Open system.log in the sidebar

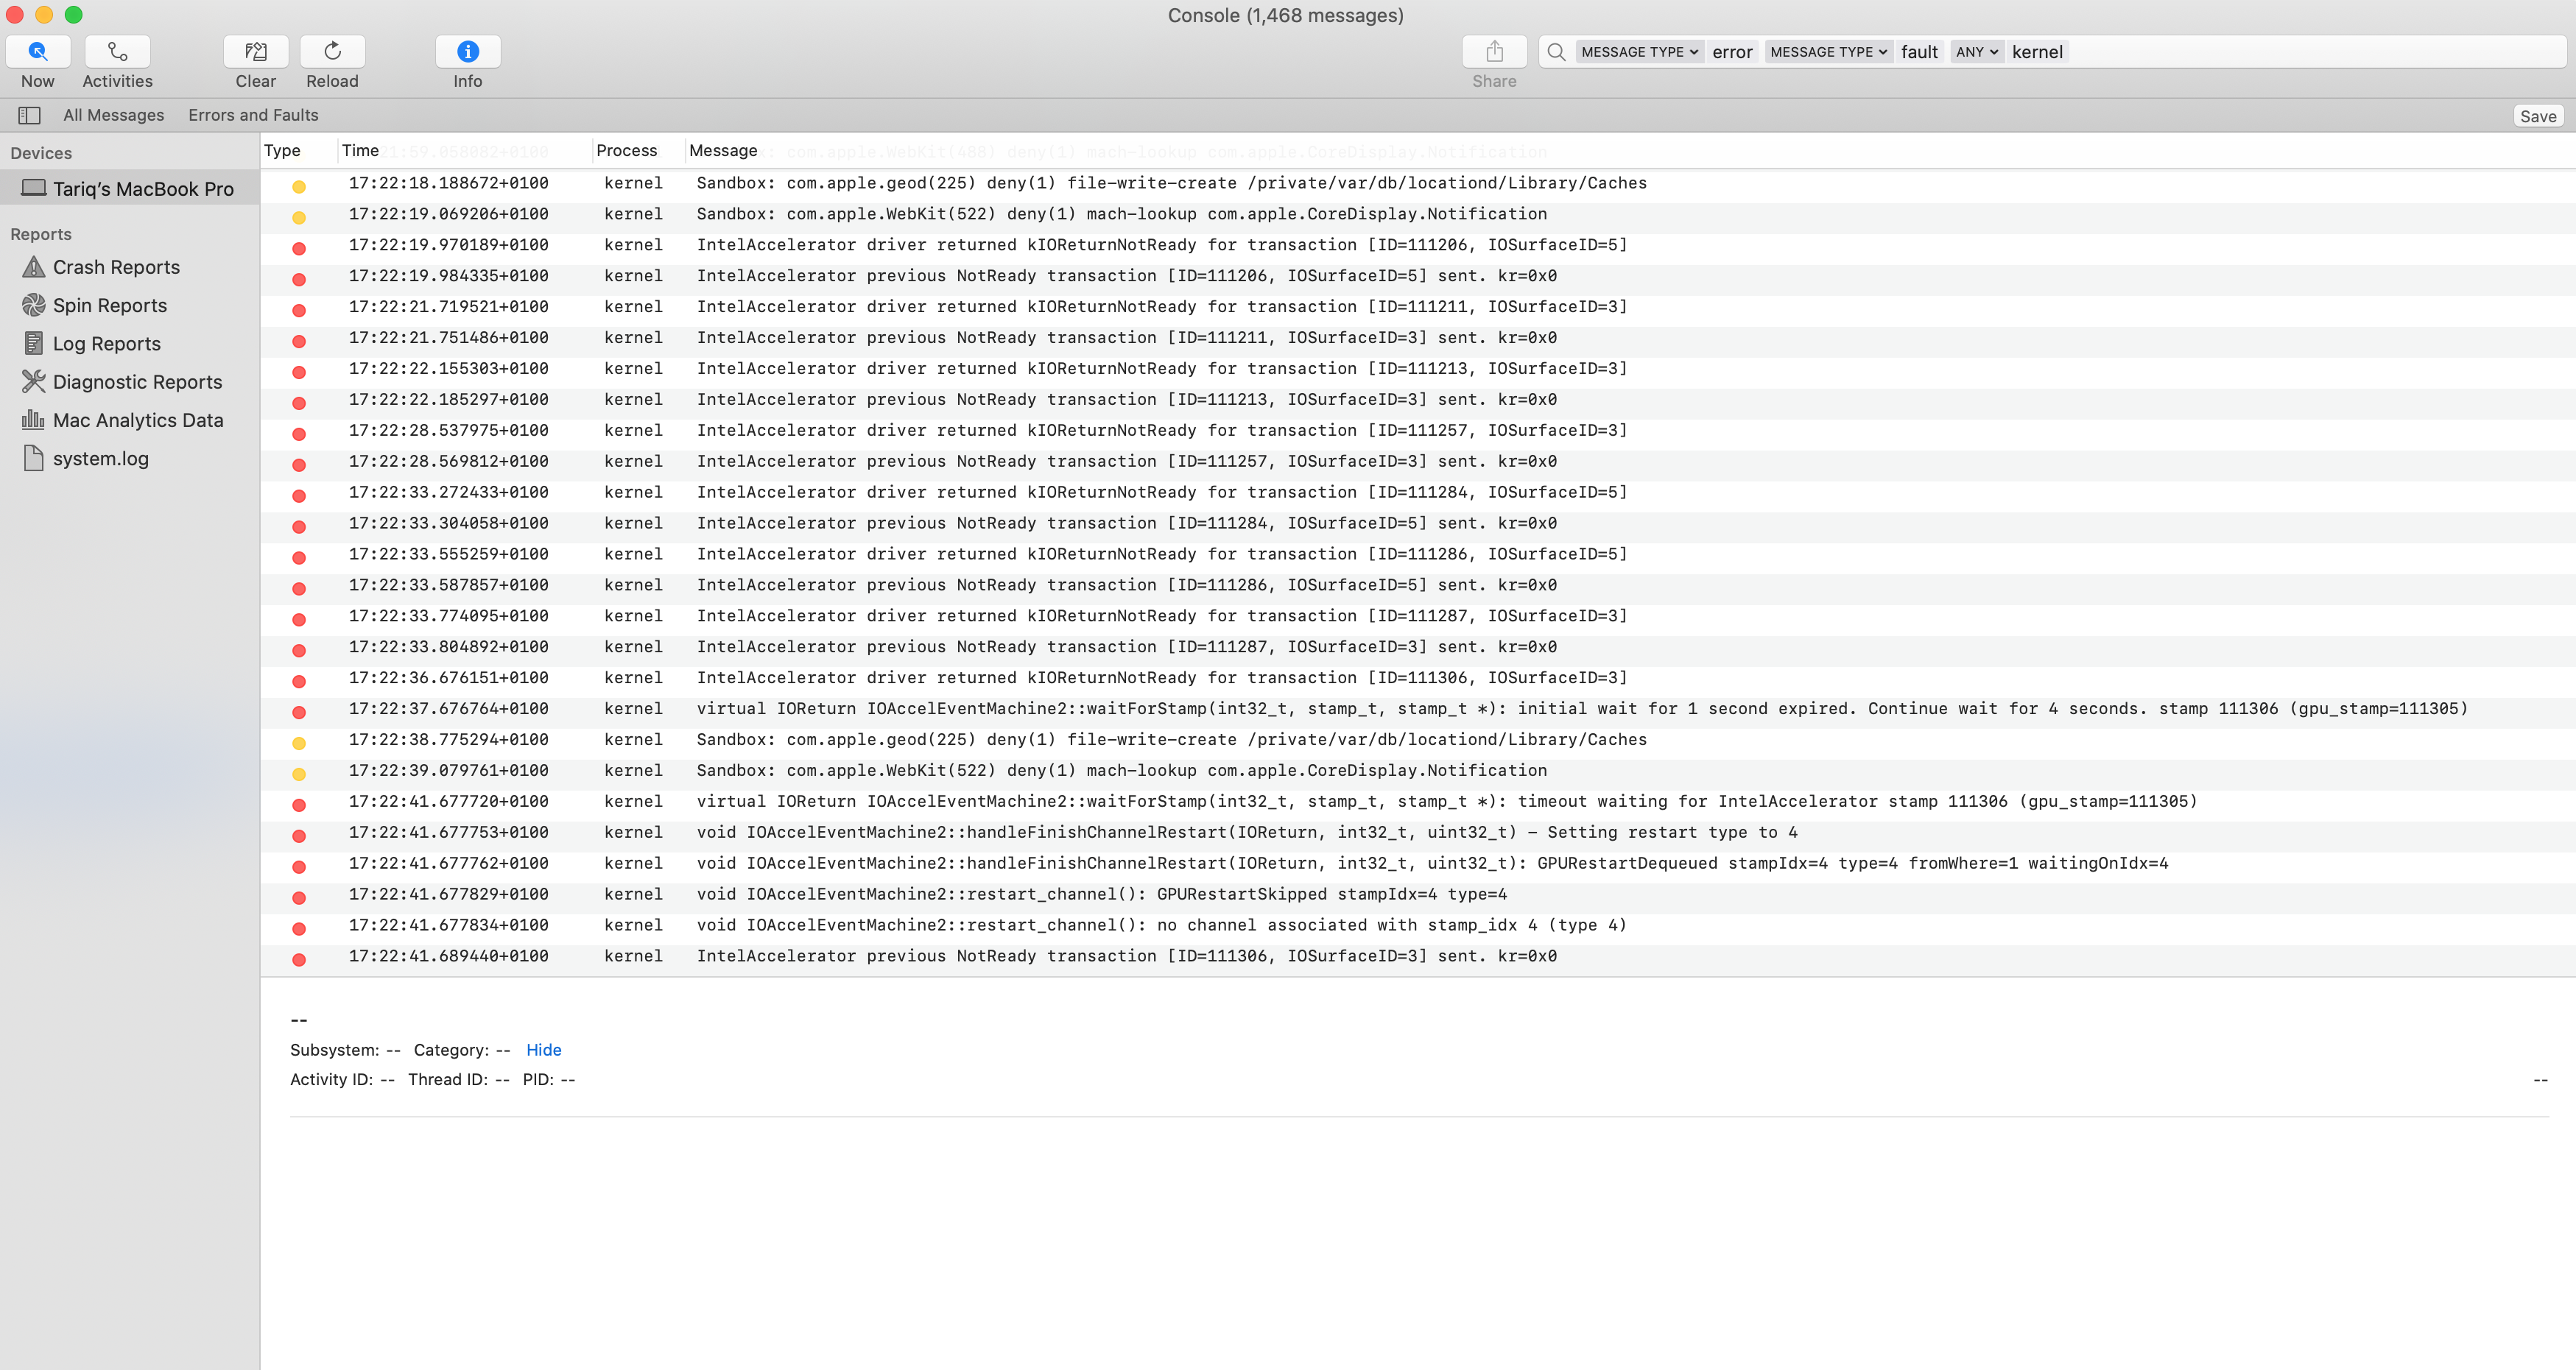(x=100, y=459)
